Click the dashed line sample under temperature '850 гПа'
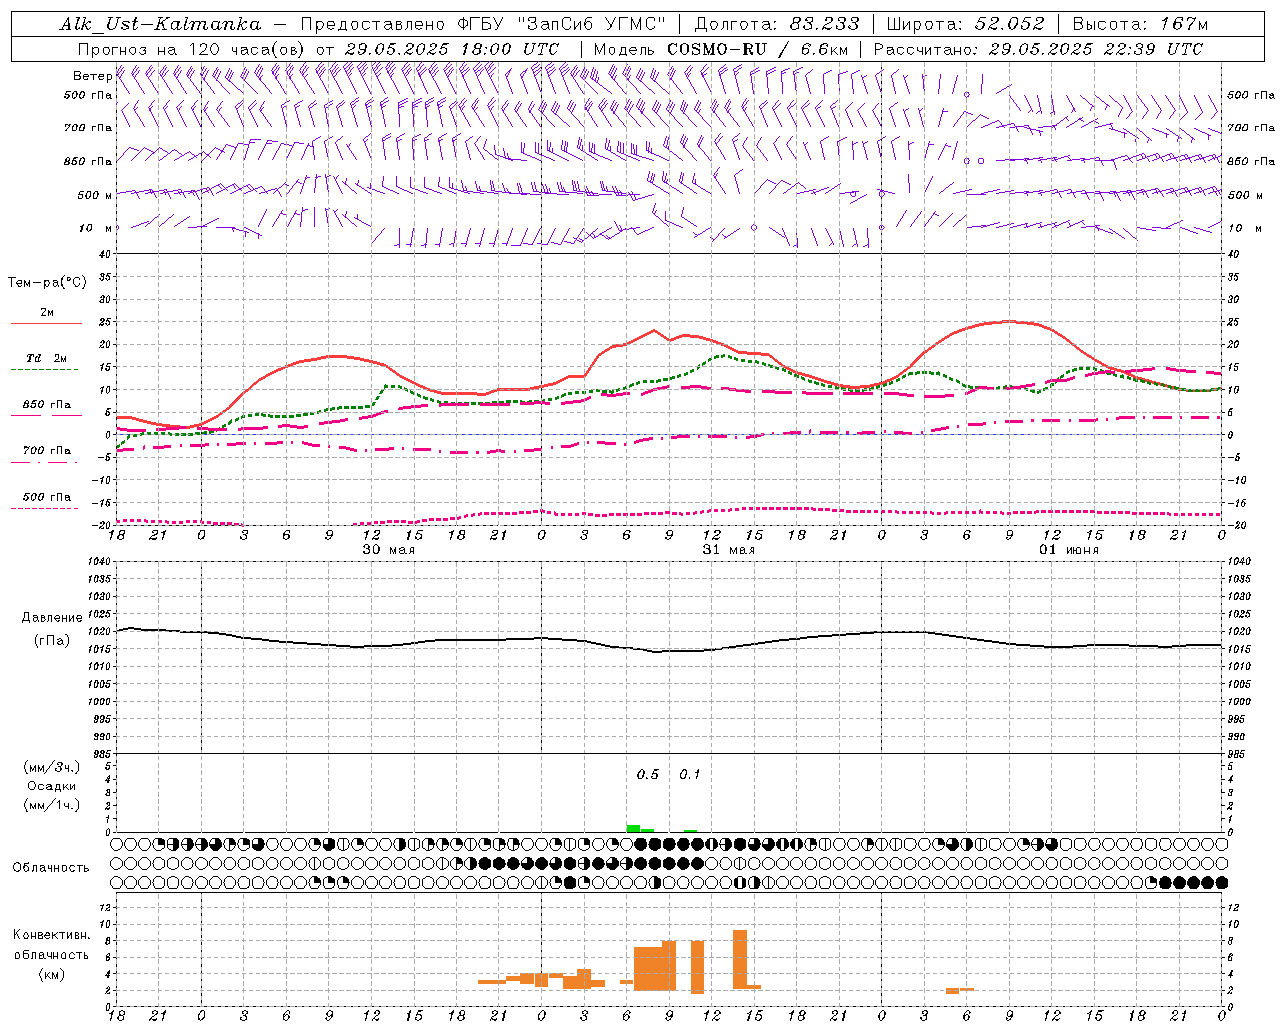Viewport: 1280px width, 1024px height. coord(45,415)
